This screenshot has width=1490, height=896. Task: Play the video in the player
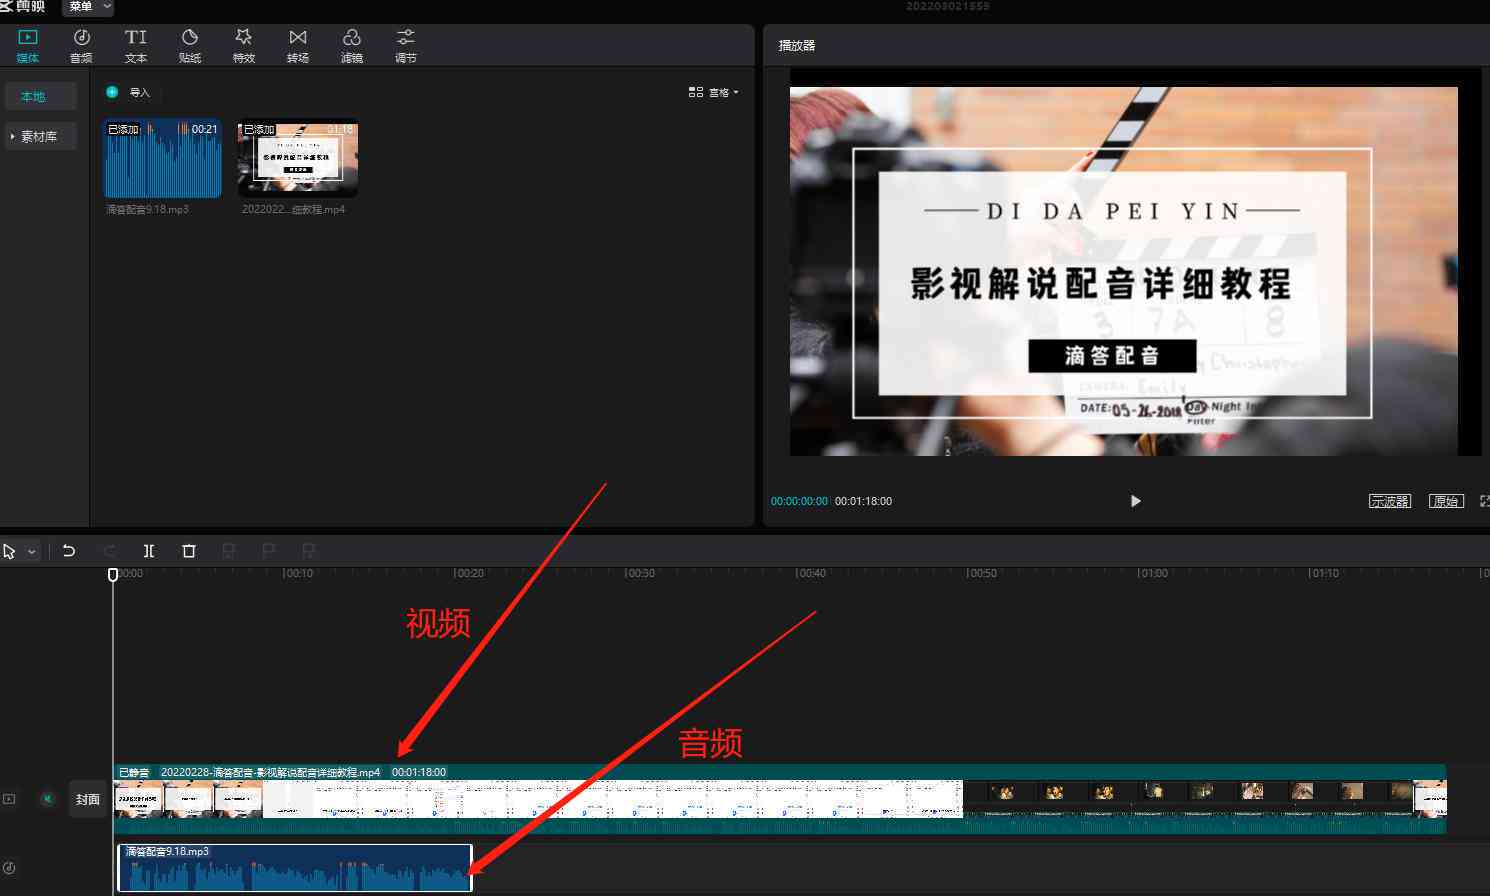[1135, 501]
